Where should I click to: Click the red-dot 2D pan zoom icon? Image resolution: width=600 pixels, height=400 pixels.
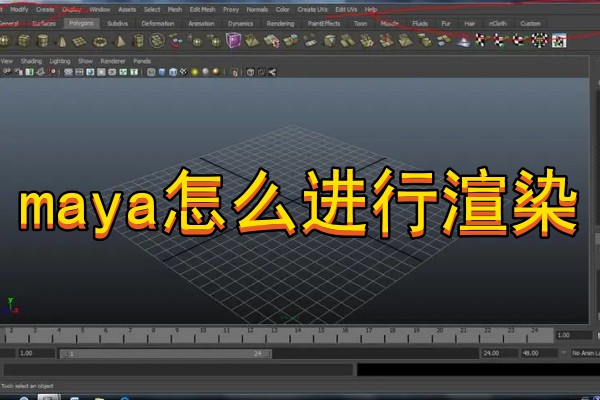pos(52,72)
